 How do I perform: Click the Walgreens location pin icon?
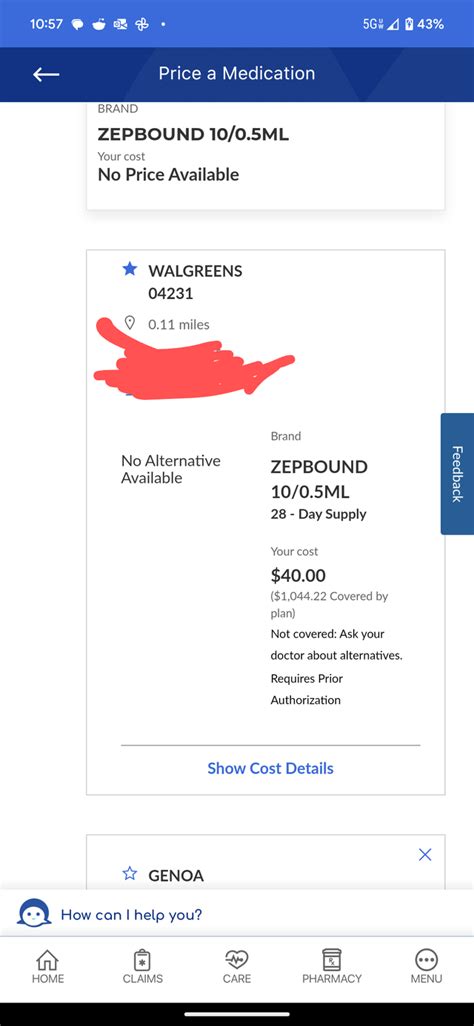point(130,323)
